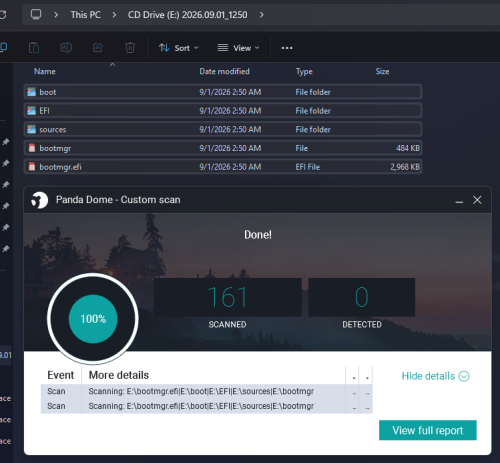
Task: Open the Sort dropdown
Action: (179, 48)
